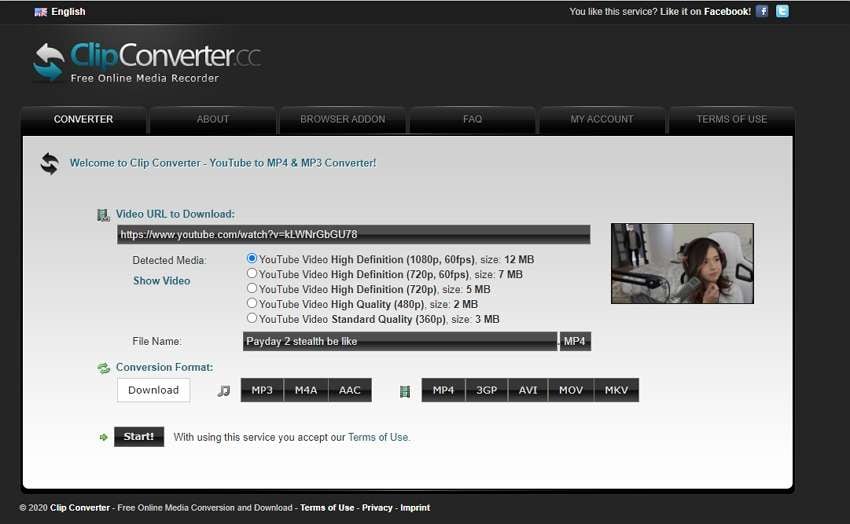Click MP4 extension label beside file name

pyautogui.click(x=575, y=341)
